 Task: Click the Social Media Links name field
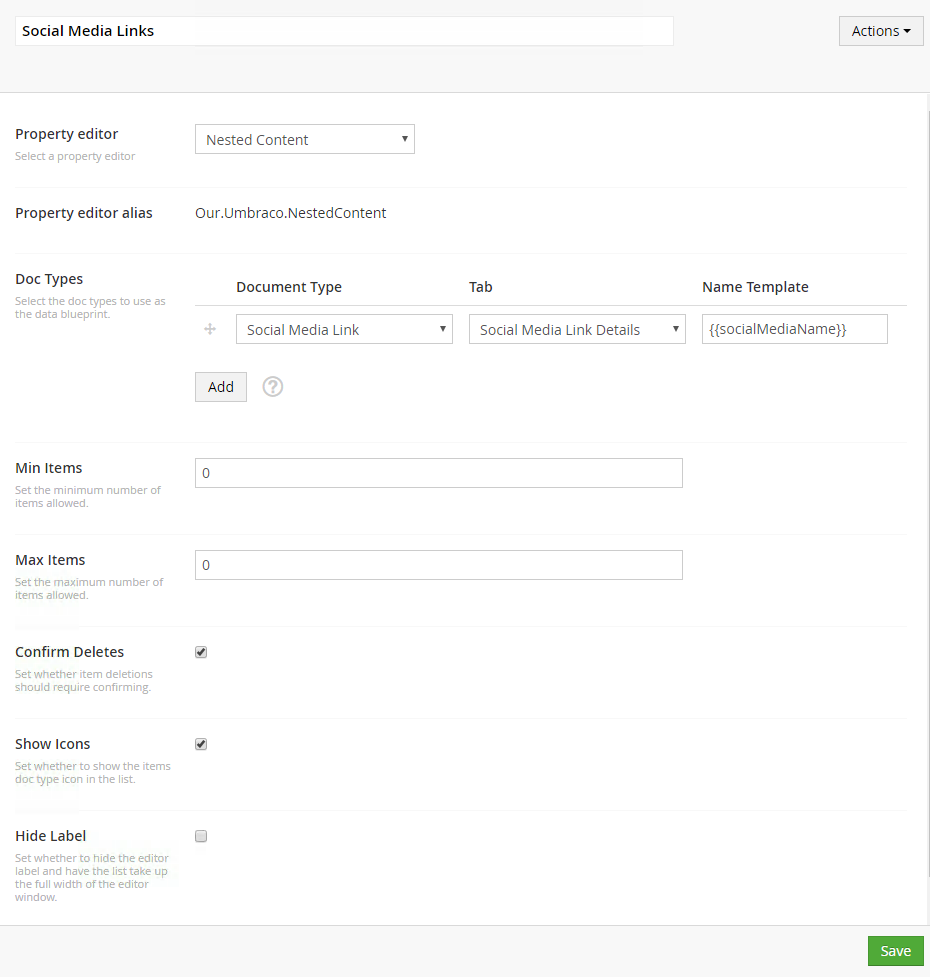click(344, 31)
